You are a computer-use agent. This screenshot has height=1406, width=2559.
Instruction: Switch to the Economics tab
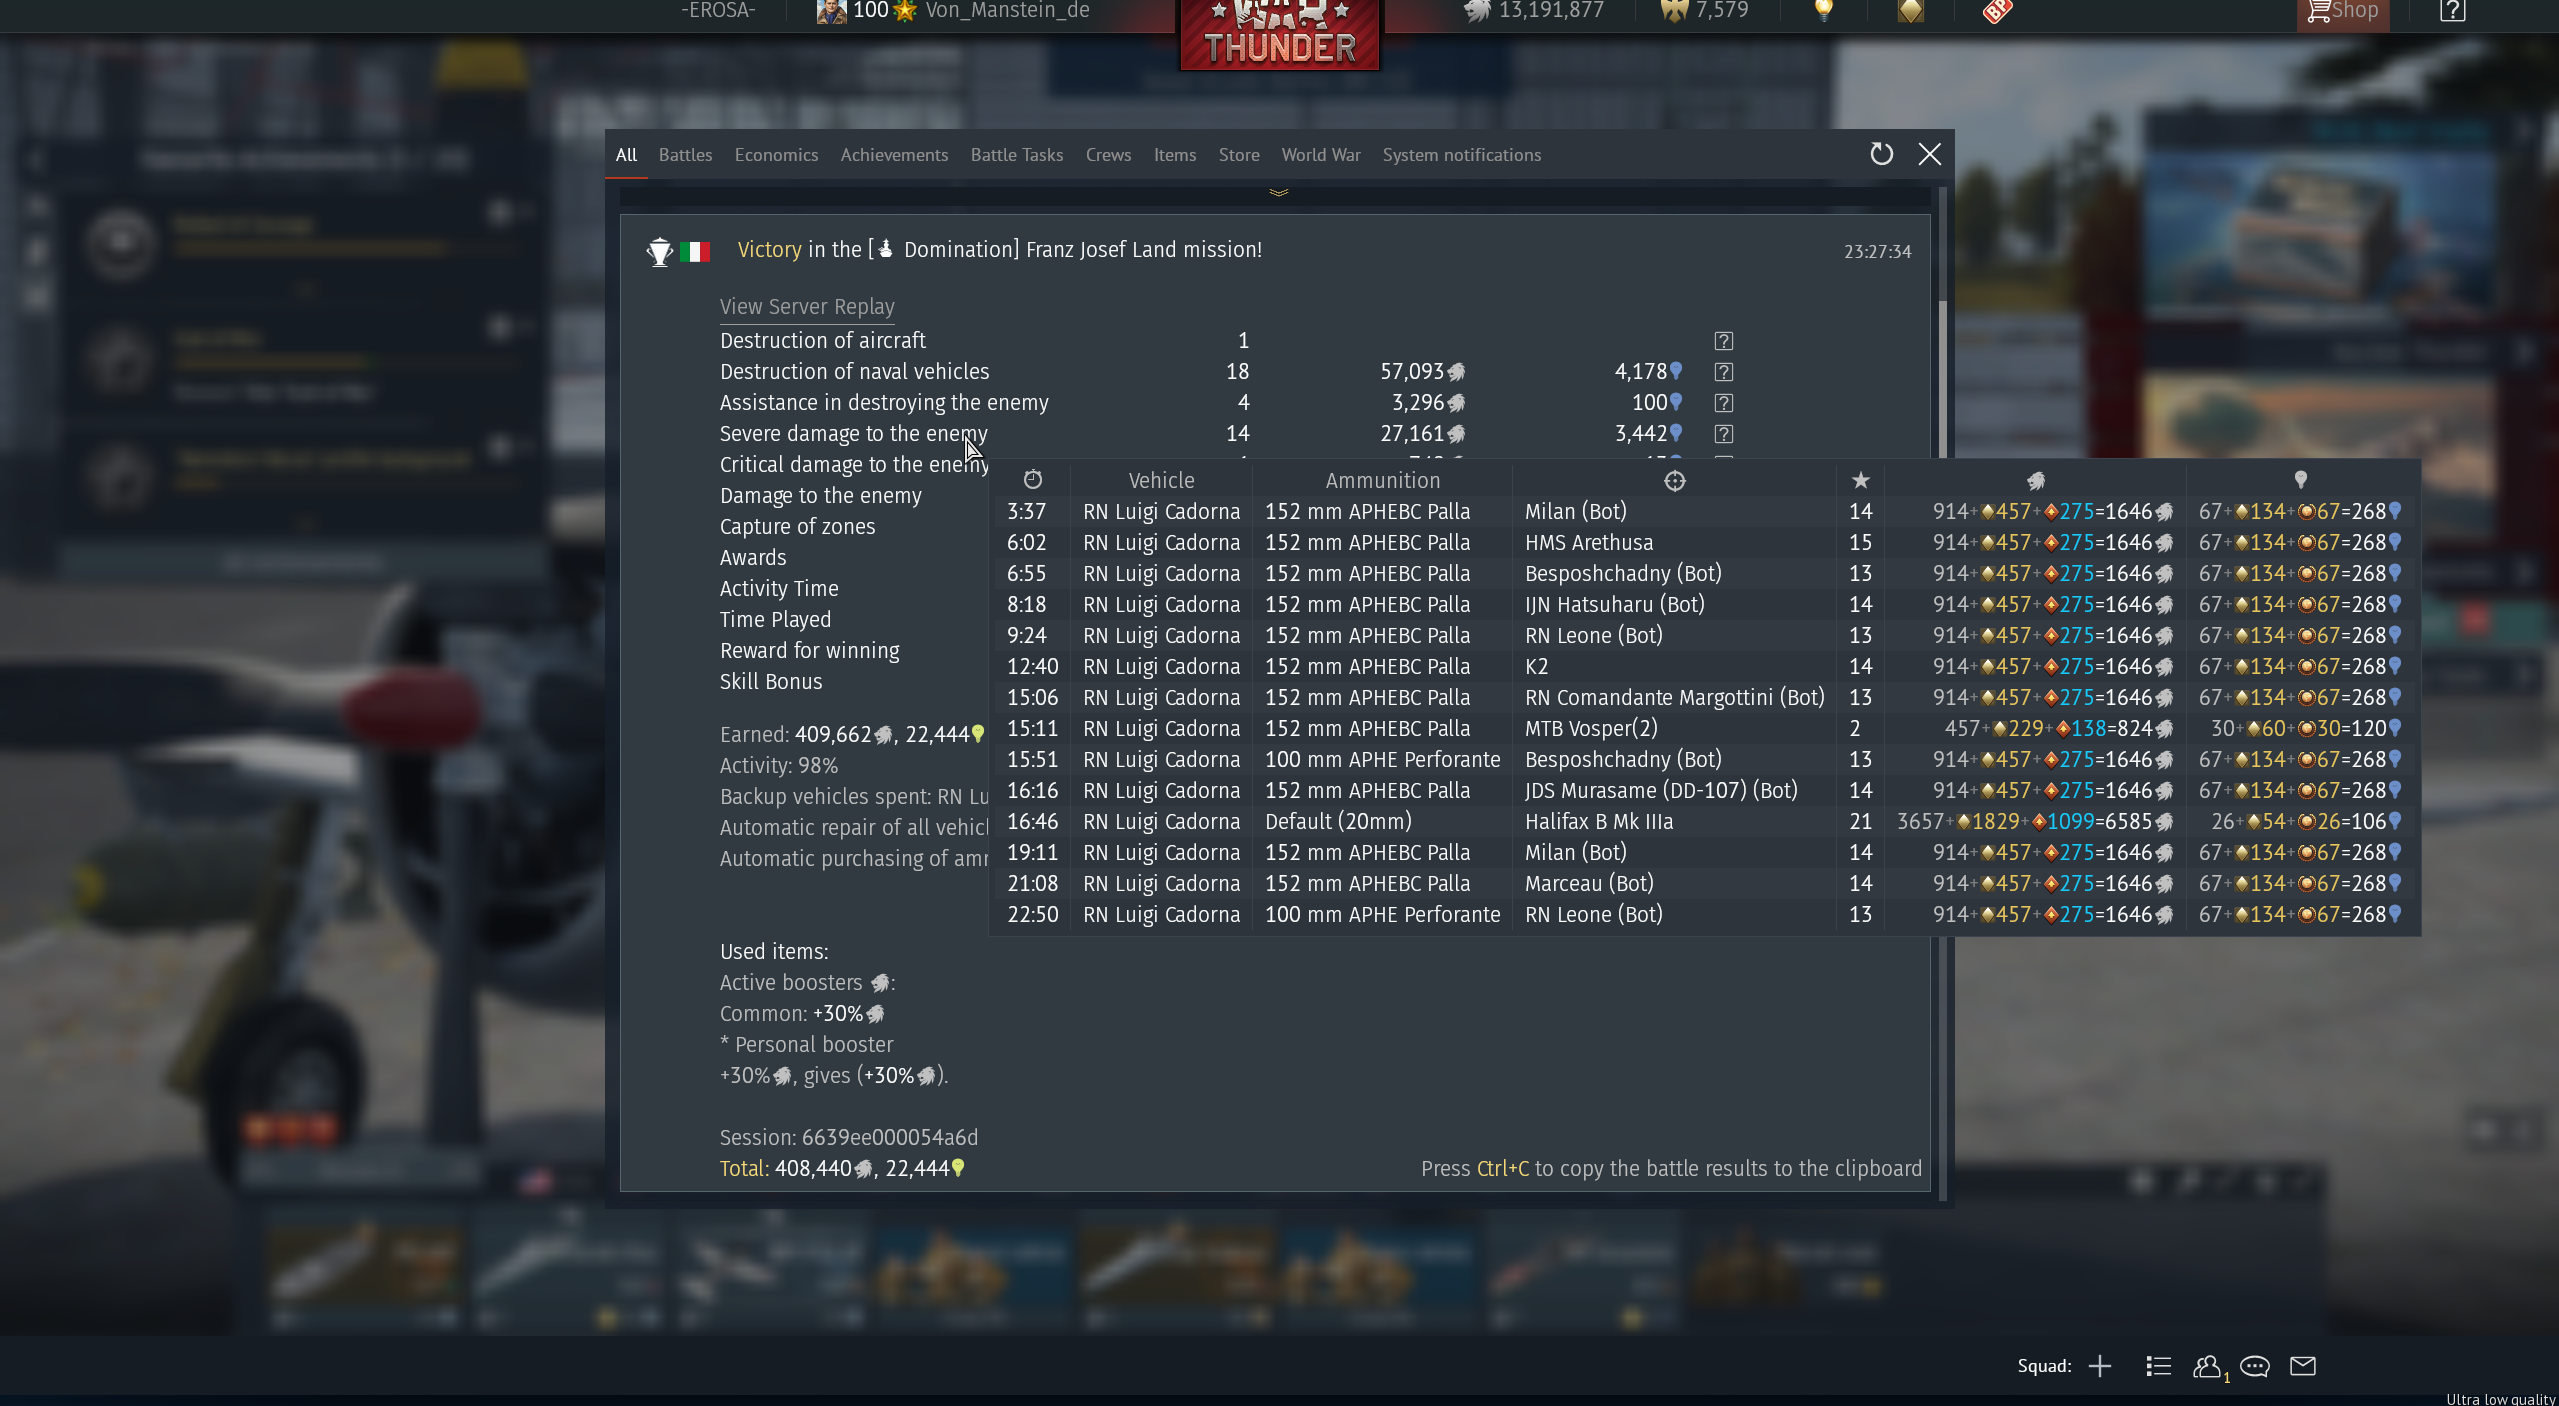[776, 155]
